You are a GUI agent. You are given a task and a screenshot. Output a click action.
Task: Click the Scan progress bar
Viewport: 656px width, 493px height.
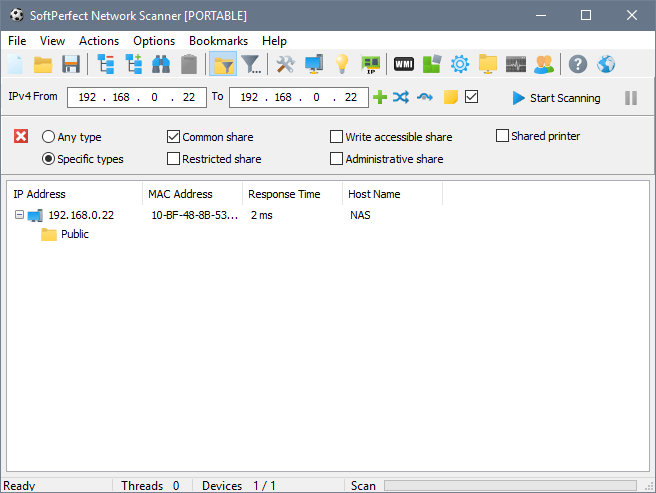[x=510, y=485]
